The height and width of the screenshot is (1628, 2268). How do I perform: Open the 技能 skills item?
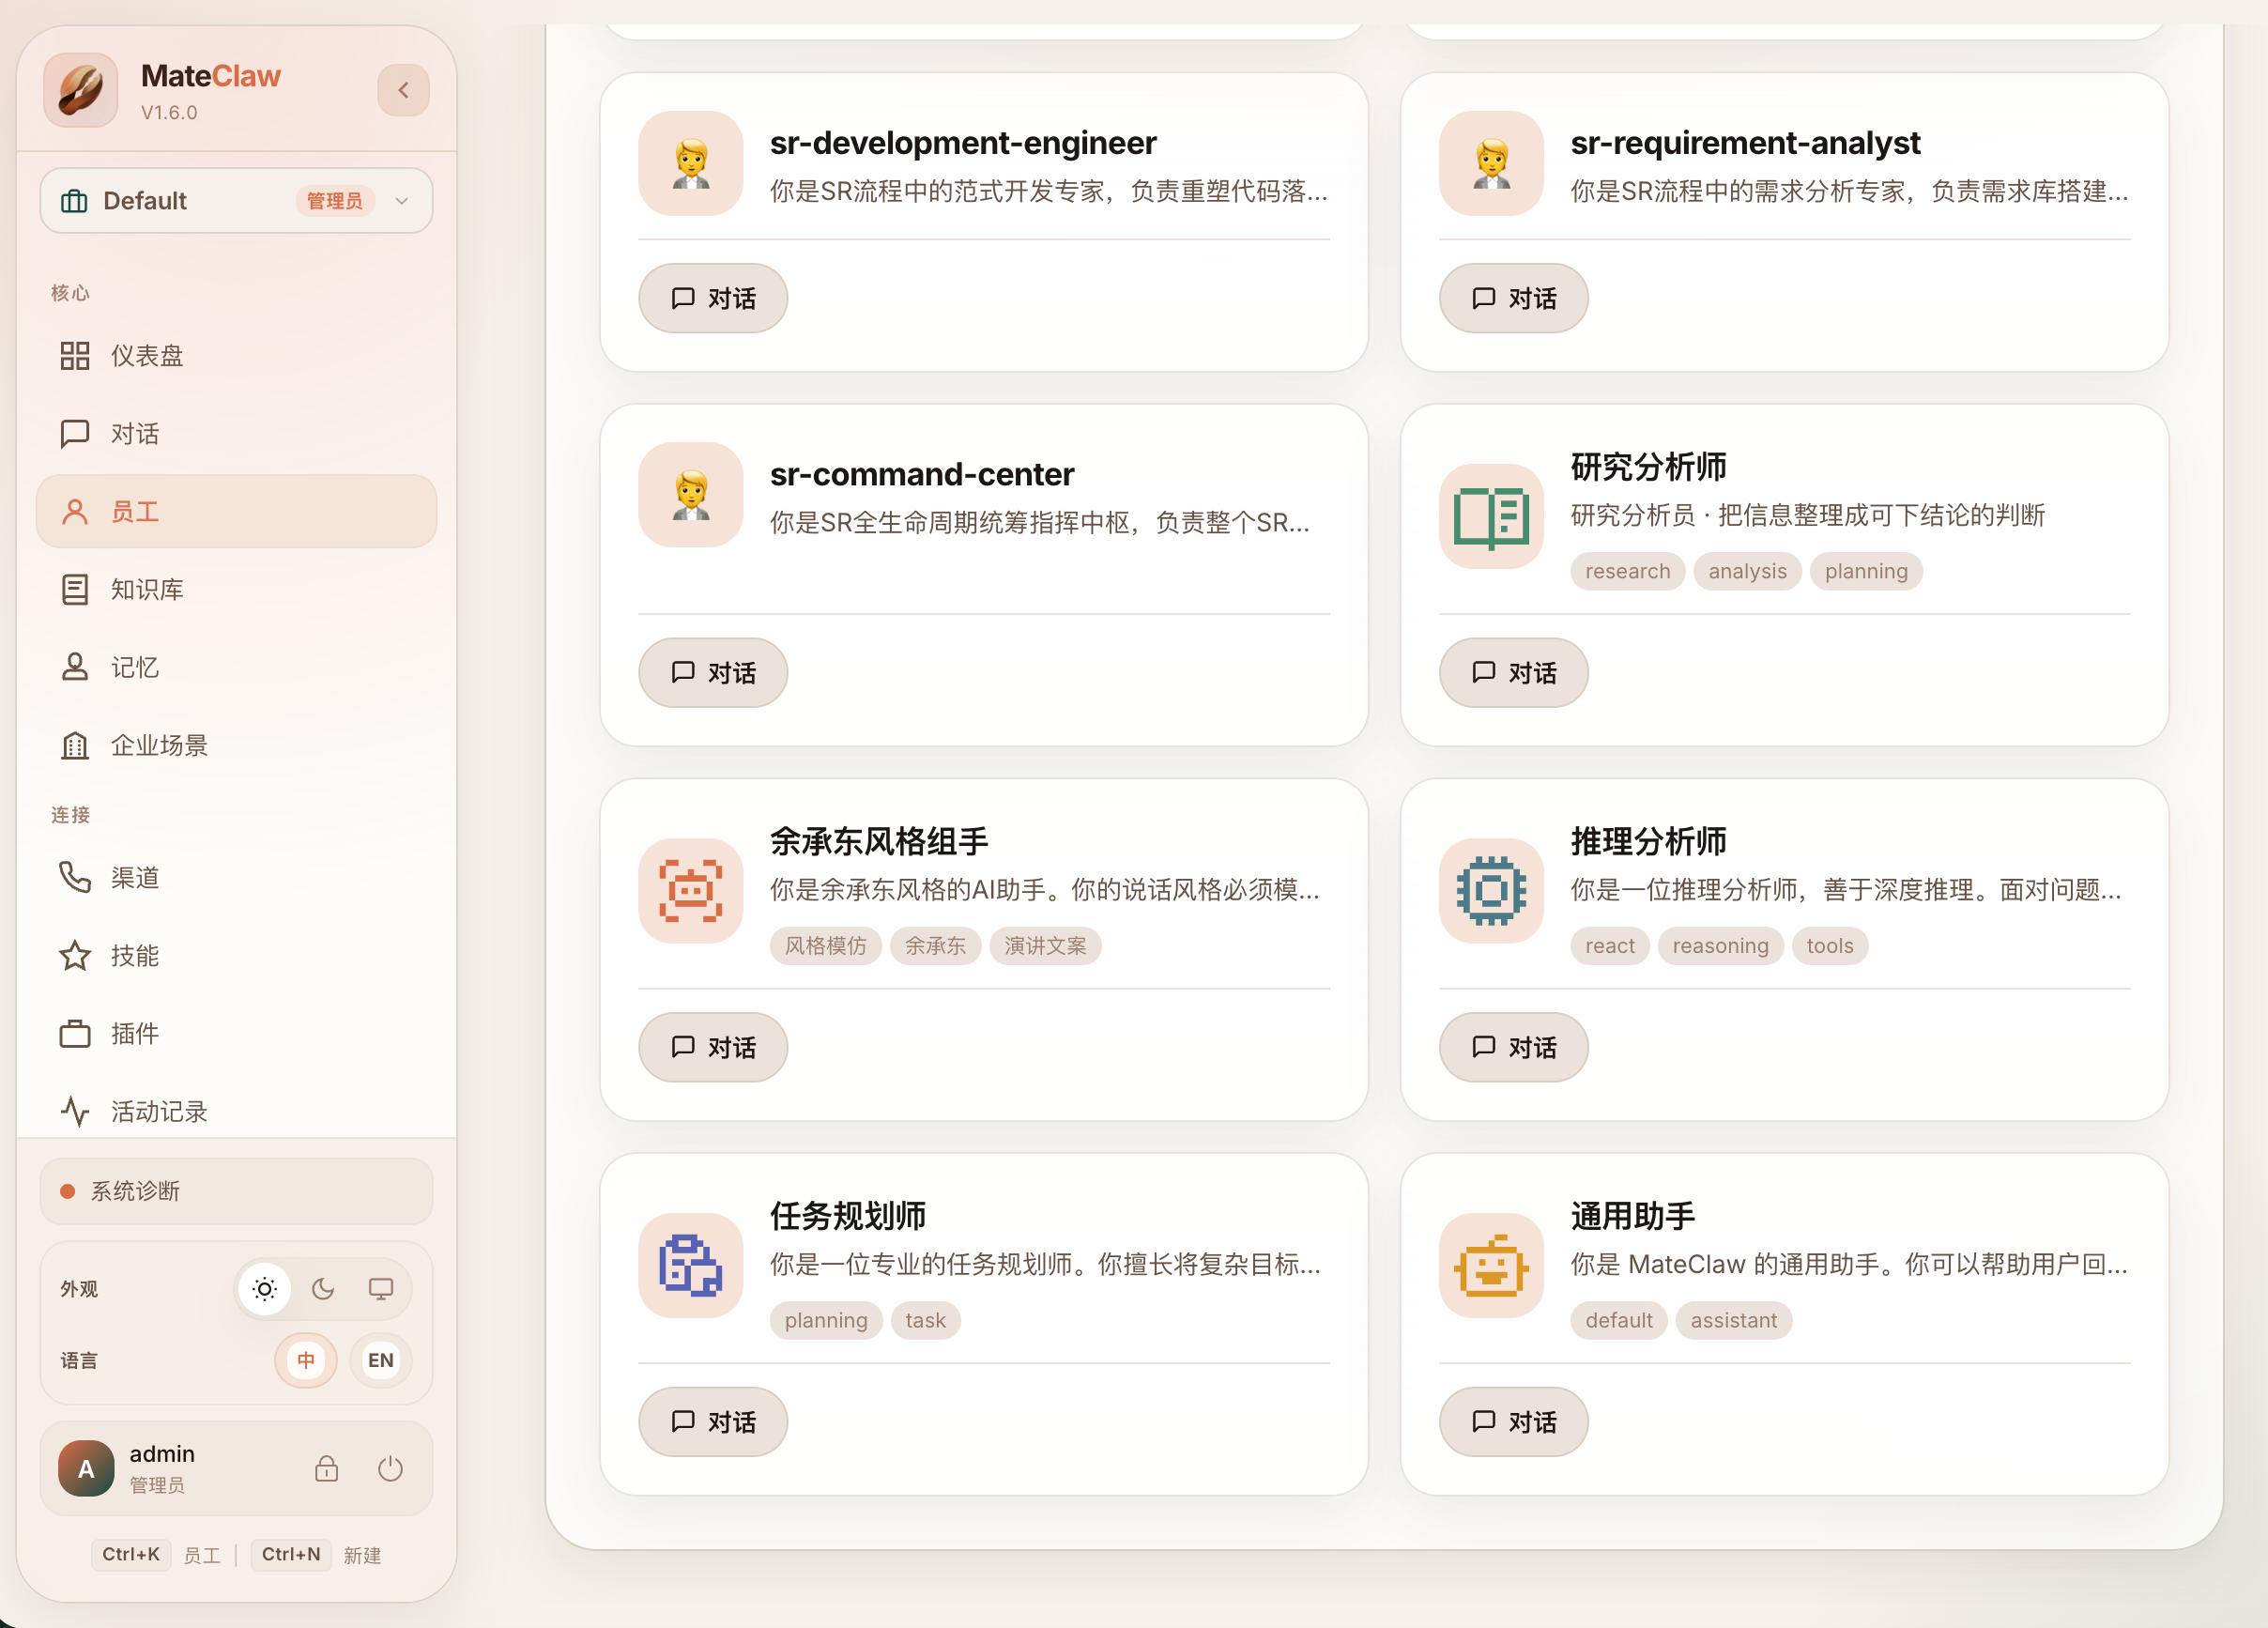tap(236, 956)
